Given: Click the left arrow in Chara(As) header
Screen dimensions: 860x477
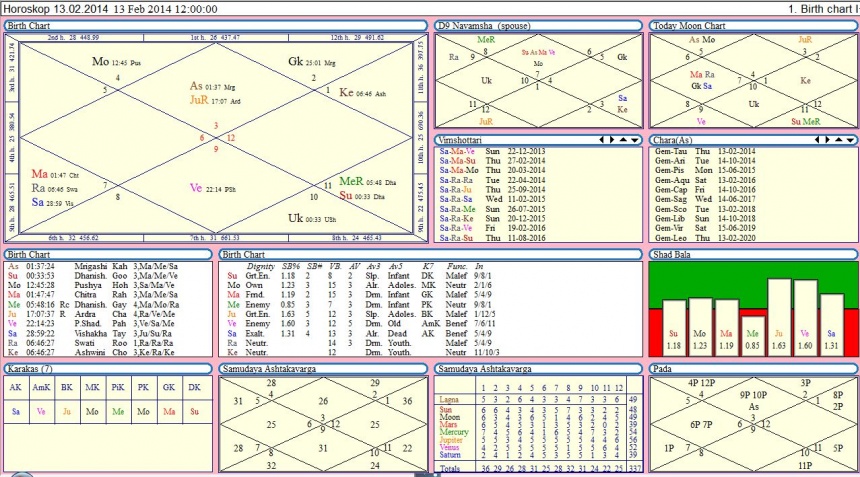Looking at the screenshot, I should (817, 140).
